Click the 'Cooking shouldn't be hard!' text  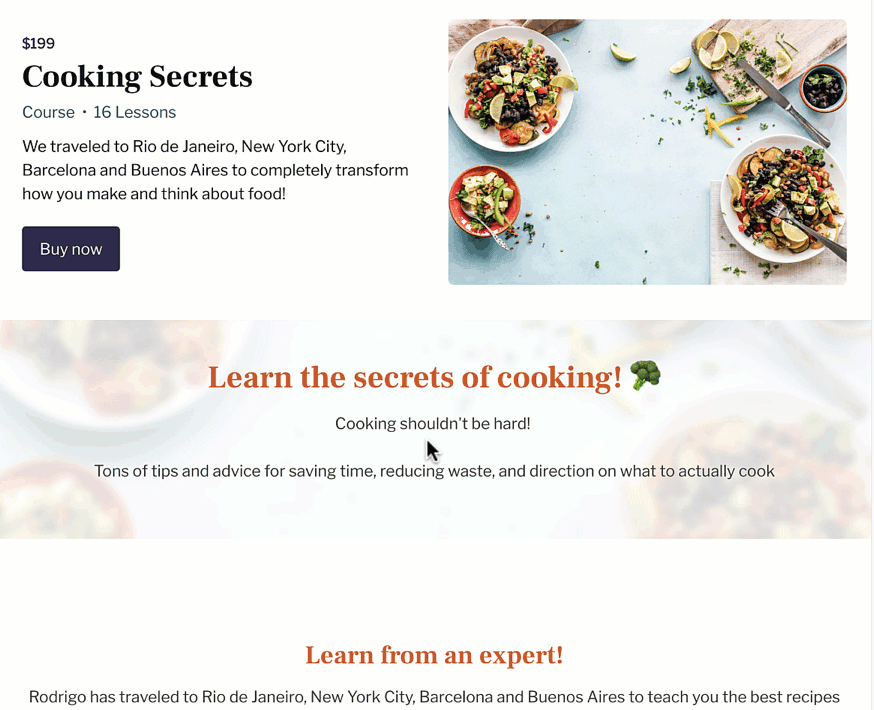[x=433, y=424]
